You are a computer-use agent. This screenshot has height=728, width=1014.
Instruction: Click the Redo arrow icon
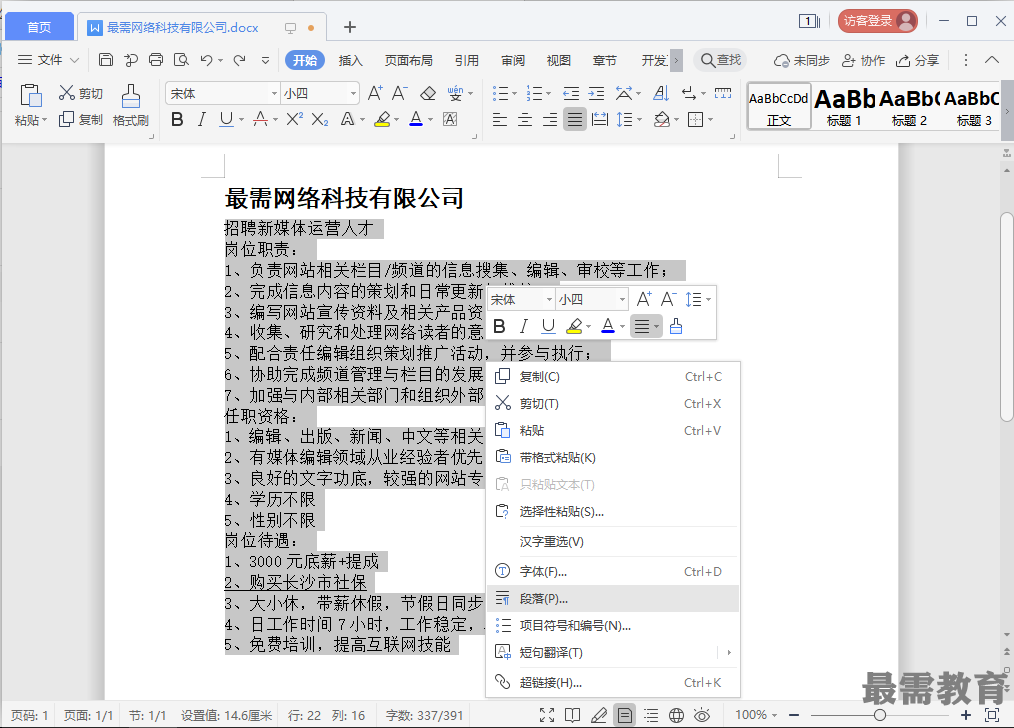[239, 60]
